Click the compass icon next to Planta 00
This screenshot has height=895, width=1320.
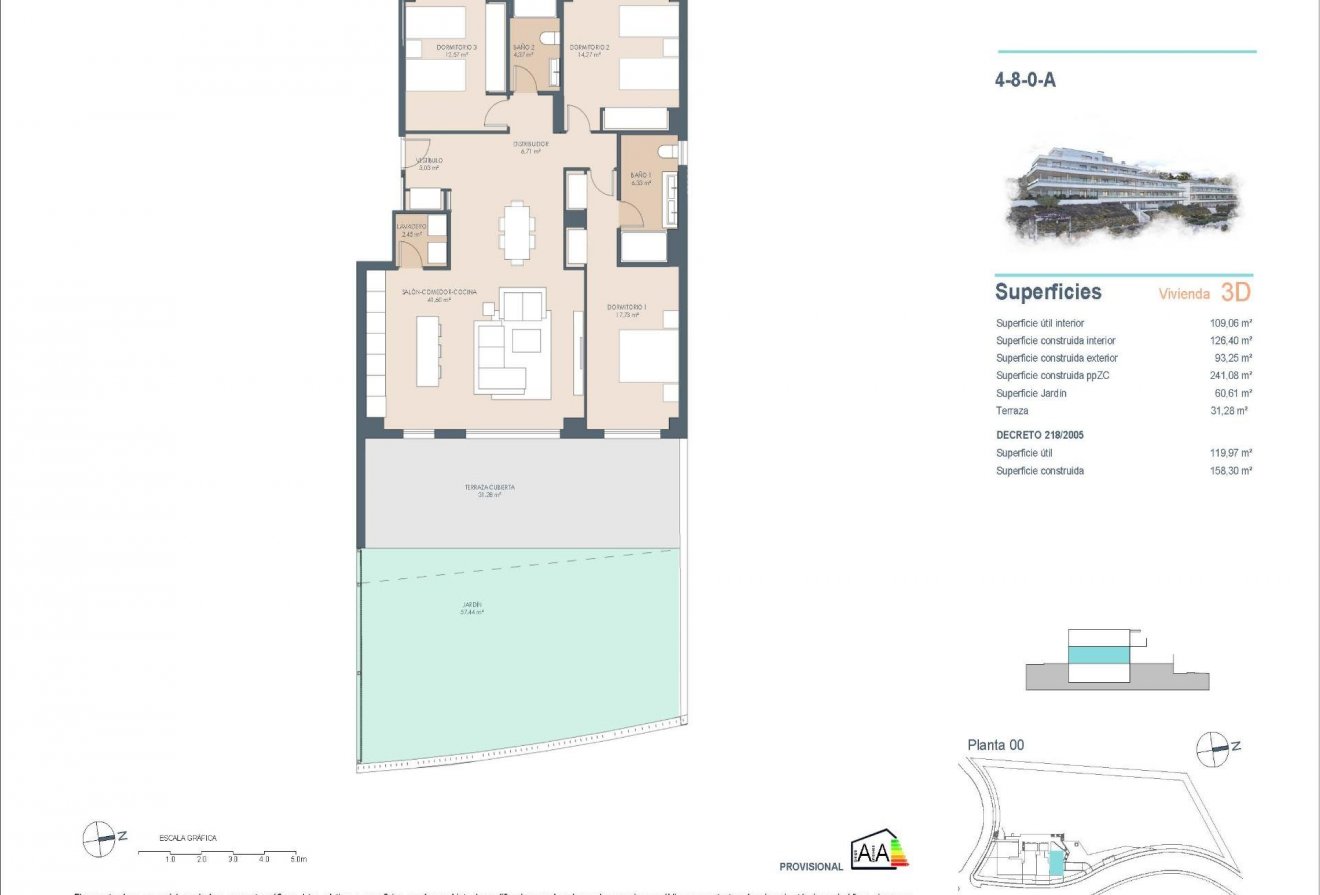(1216, 745)
